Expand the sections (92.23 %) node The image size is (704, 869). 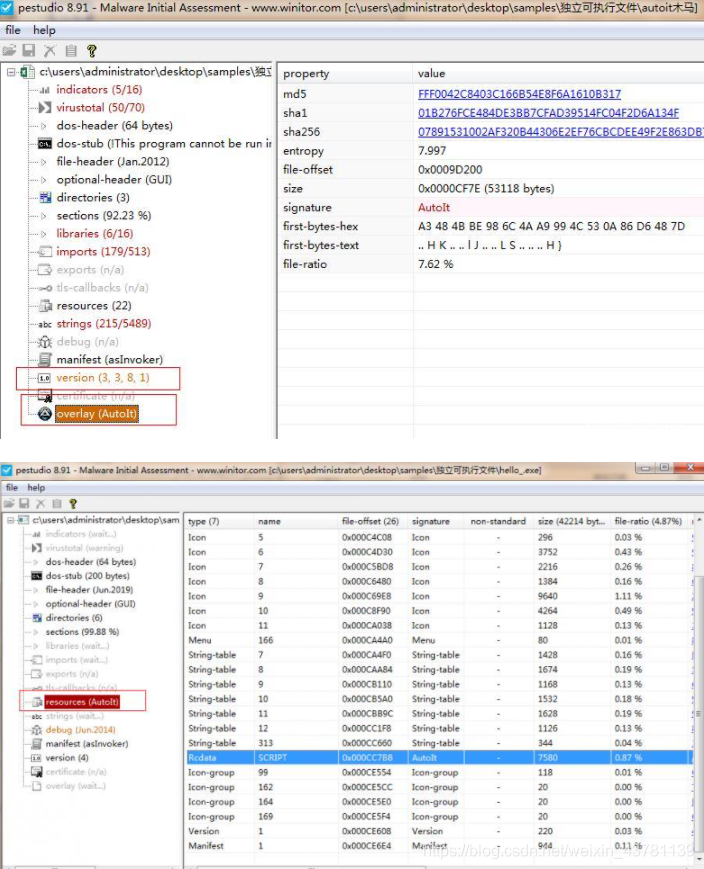click(x=44, y=216)
